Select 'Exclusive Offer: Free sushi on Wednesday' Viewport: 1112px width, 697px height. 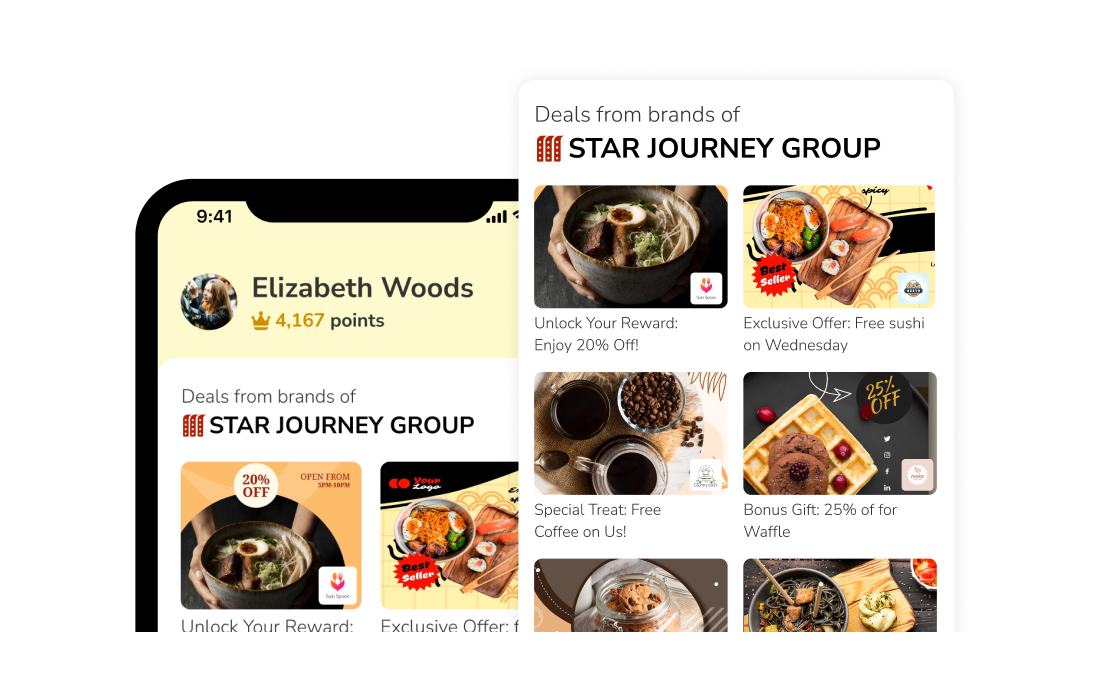point(834,334)
